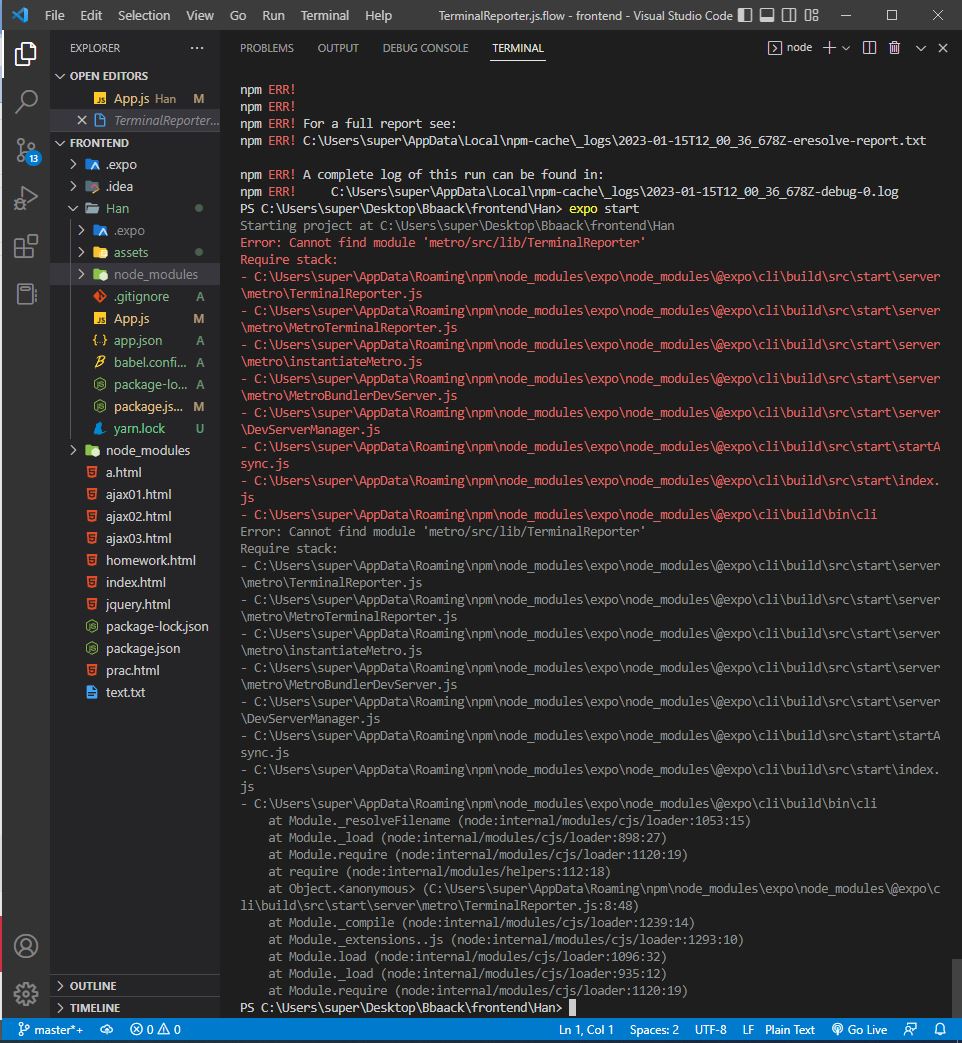Open the Search view icon
962x1043 pixels.
pyautogui.click(x=25, y=102)
